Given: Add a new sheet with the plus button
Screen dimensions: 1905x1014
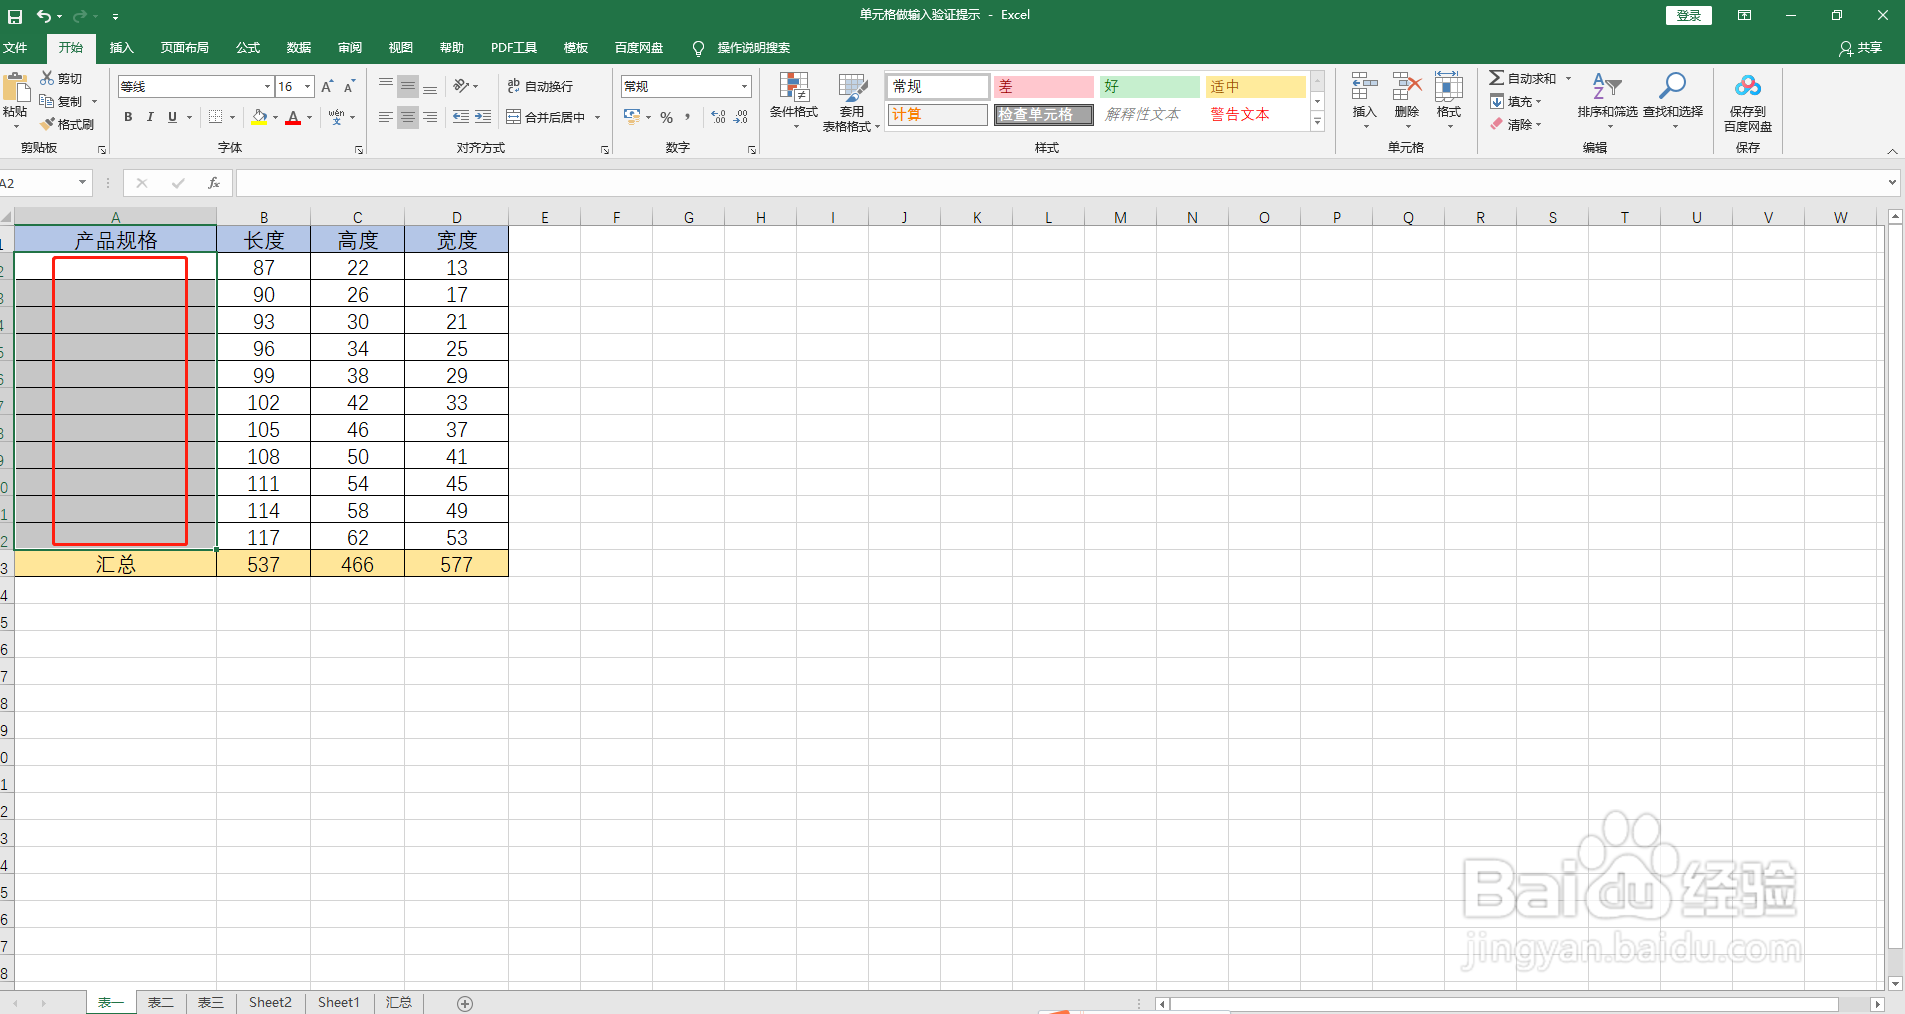Looking at the screenshot, I should tap(464, 1003).
